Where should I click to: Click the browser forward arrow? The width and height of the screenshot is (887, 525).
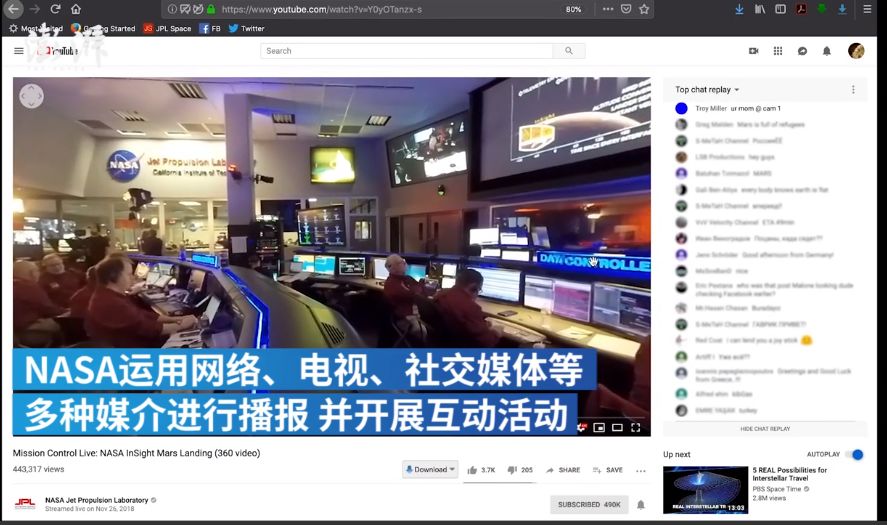(x=35, y=9)
